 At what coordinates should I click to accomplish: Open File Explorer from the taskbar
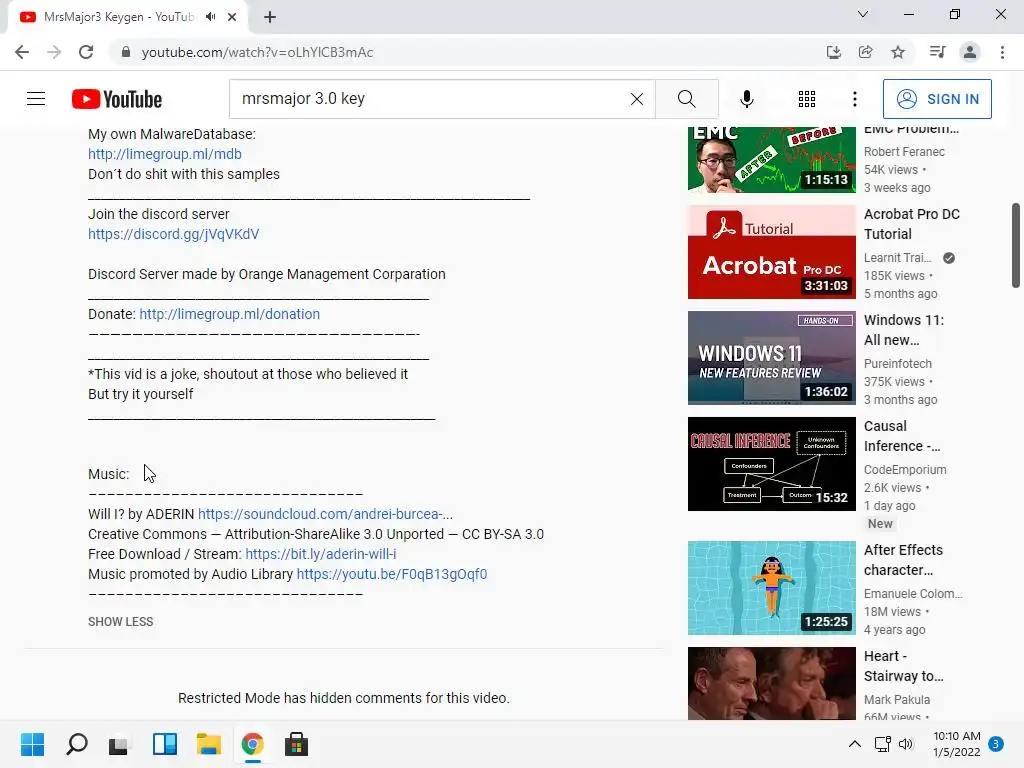209,744
